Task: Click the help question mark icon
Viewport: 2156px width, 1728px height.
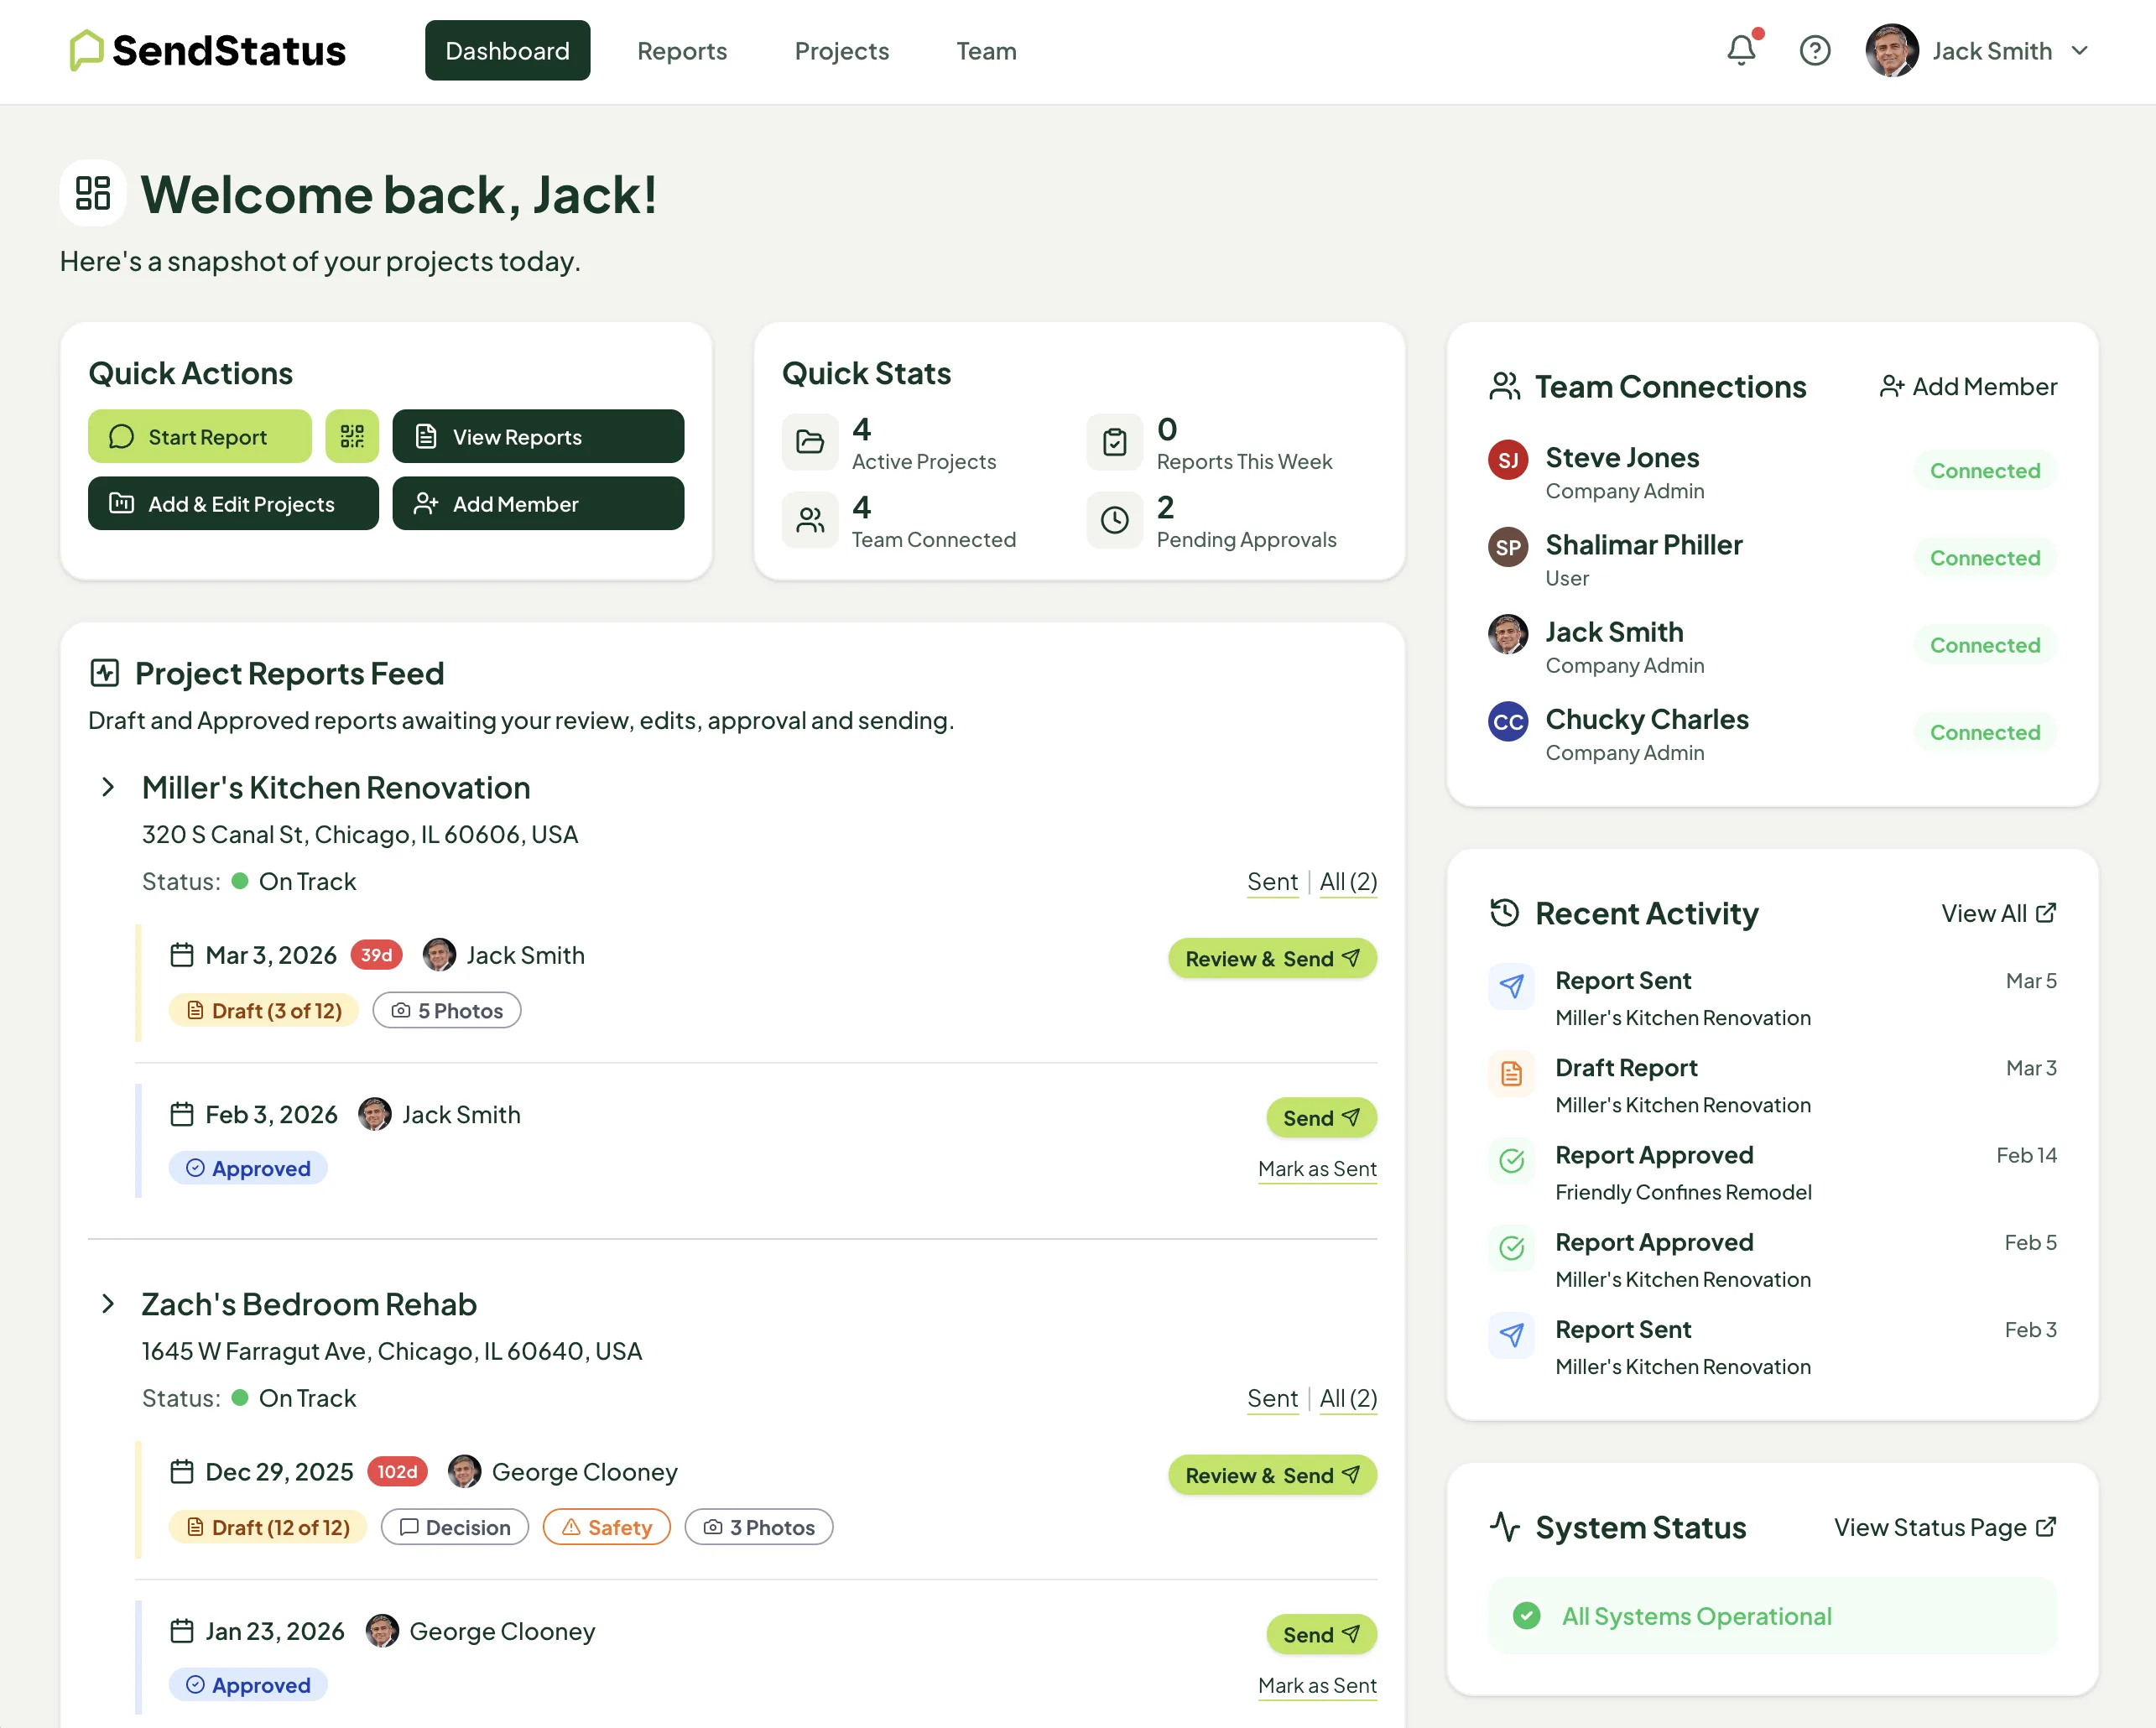Action: (1815, 50)
